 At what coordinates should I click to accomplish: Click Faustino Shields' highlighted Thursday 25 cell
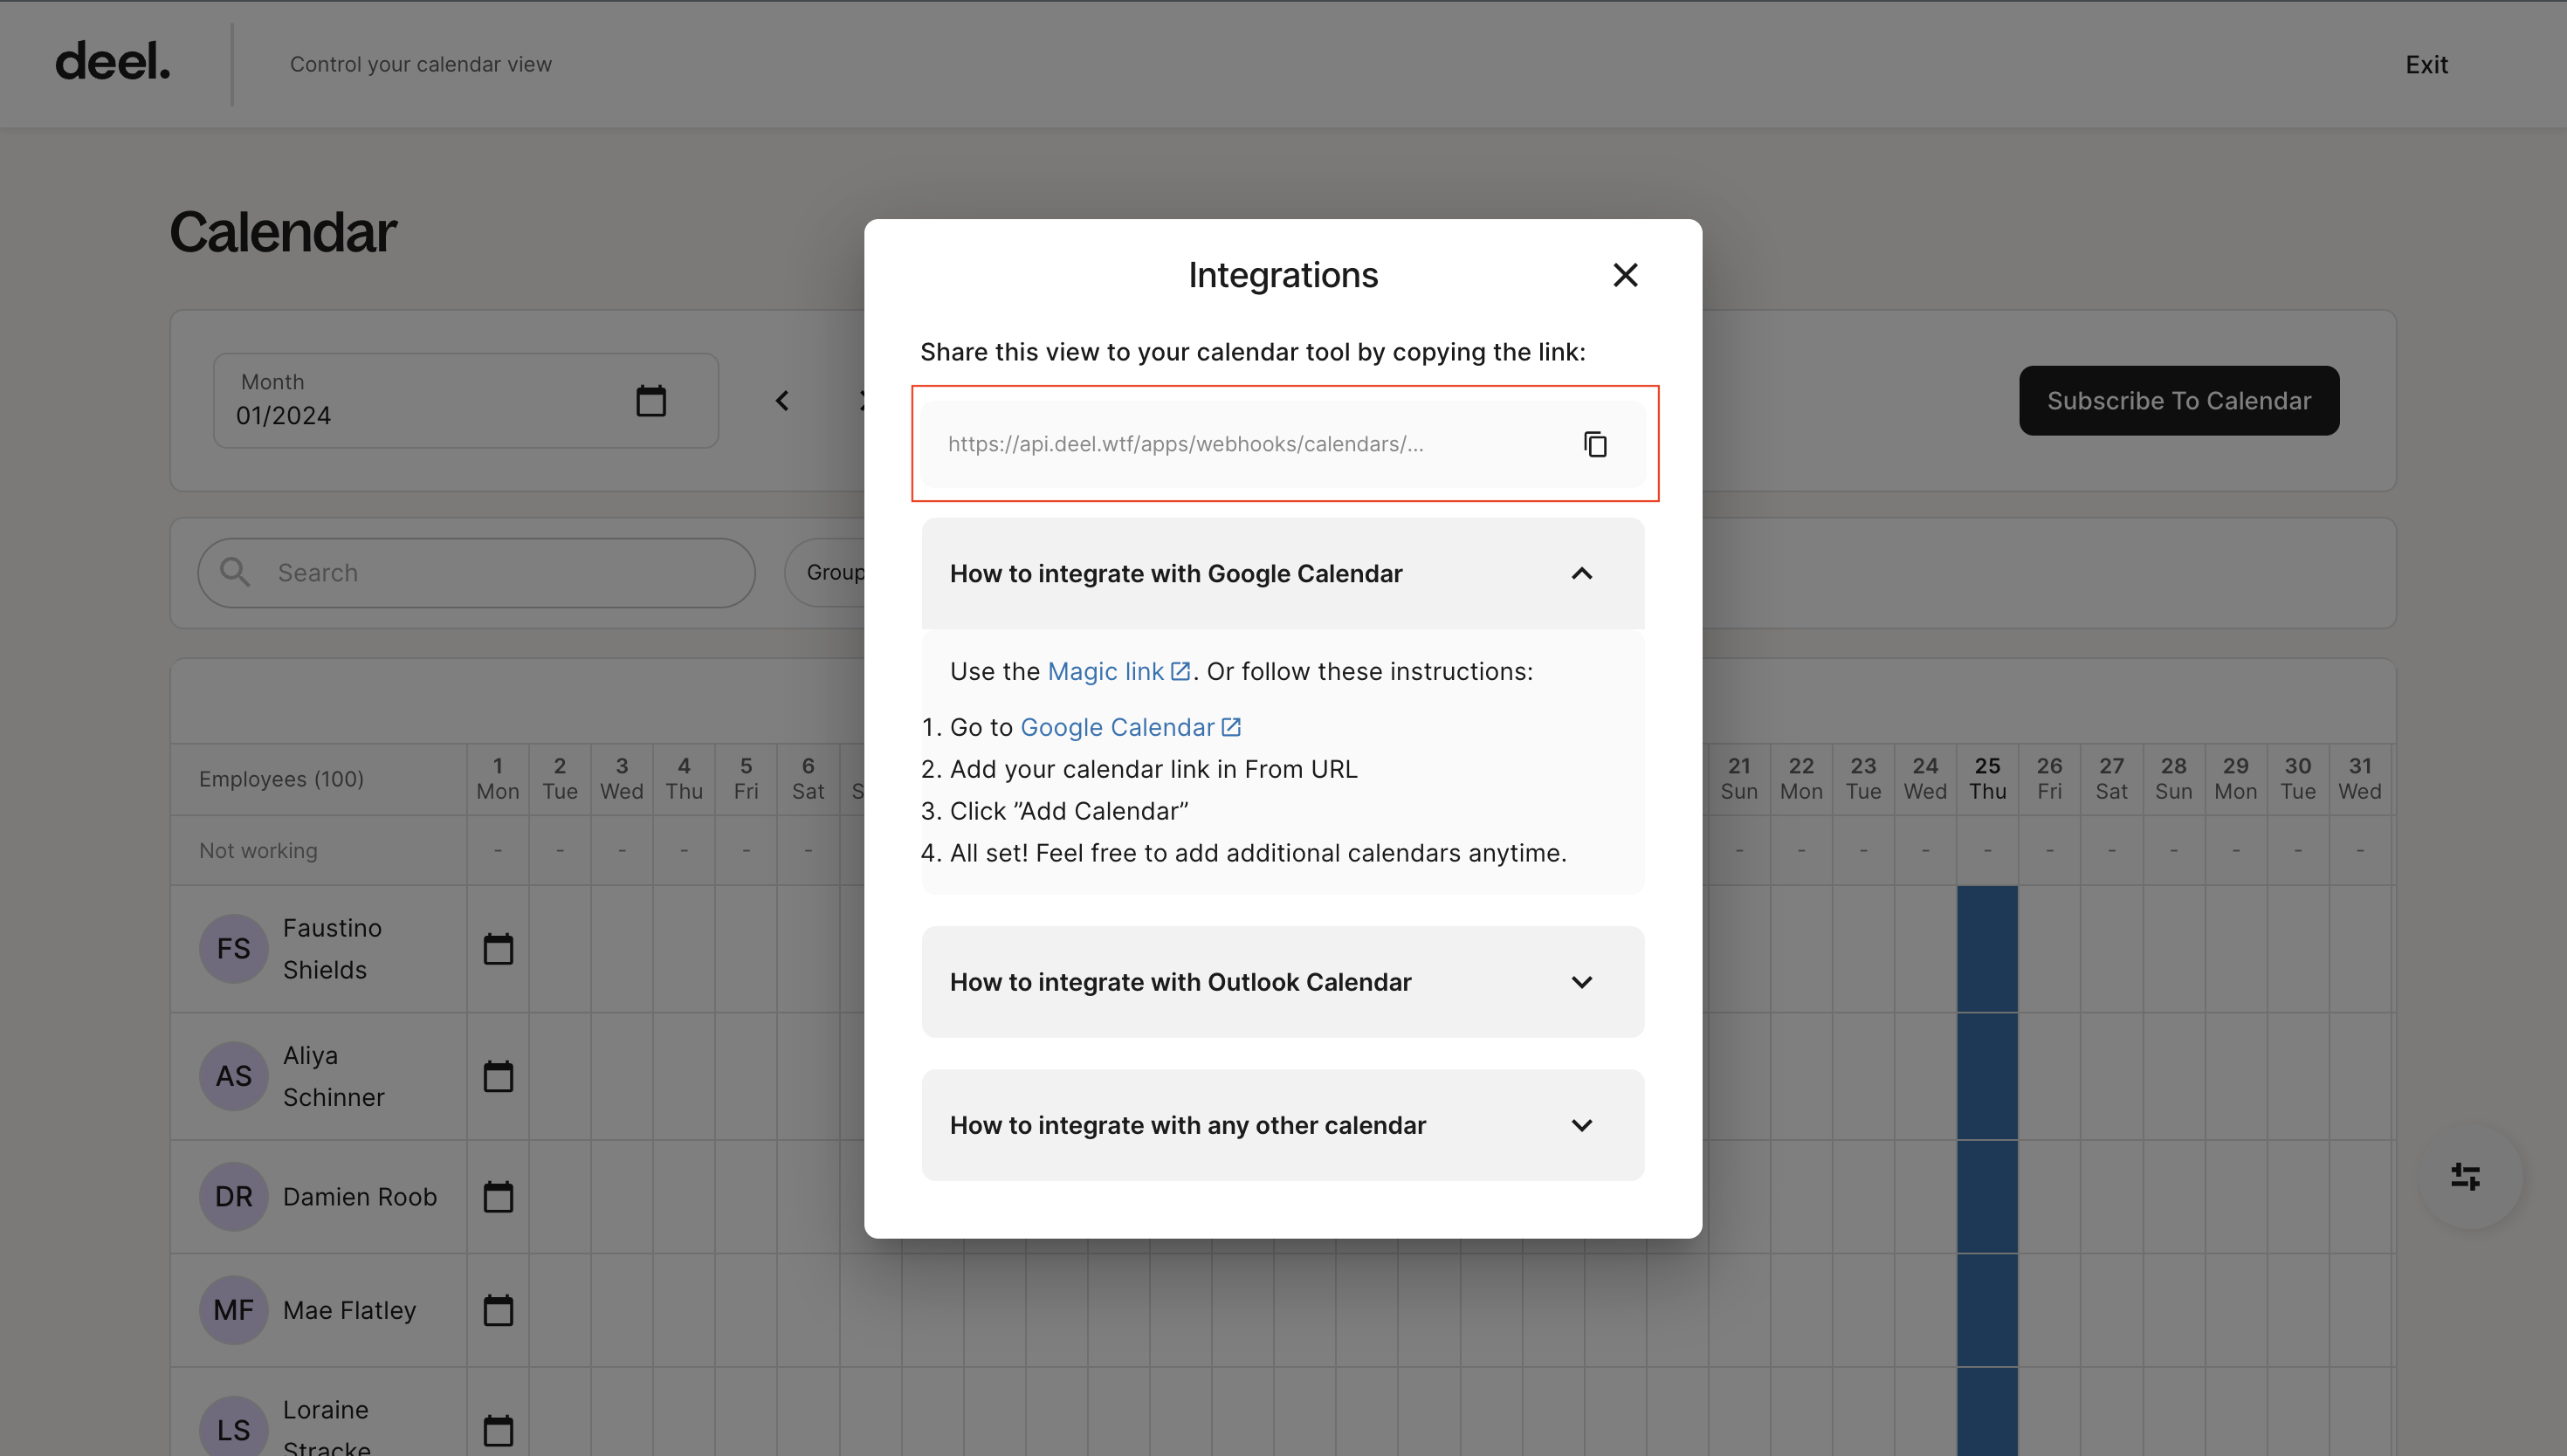click(1987, 948)
